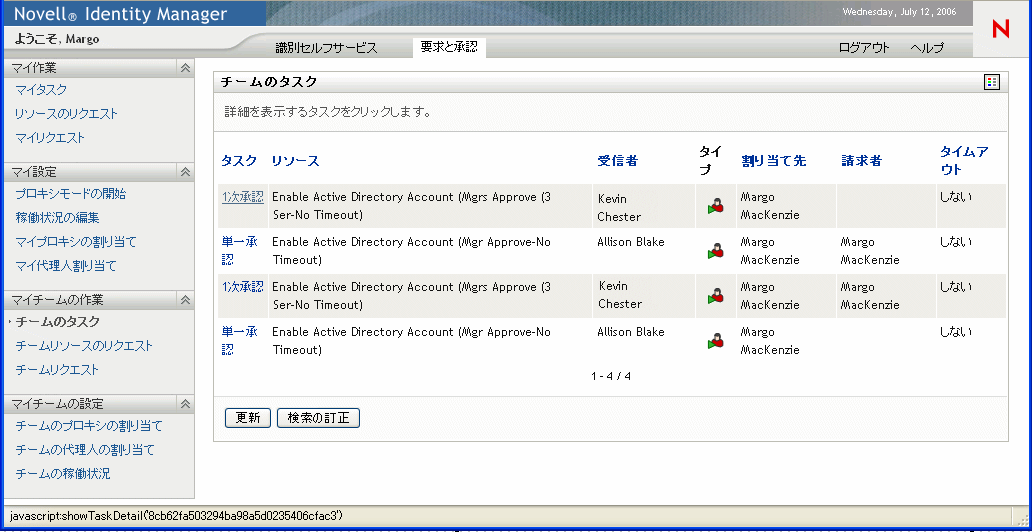Collapse the マイチームの作業 section
The image size is (1032, 532).
[186, 300]
